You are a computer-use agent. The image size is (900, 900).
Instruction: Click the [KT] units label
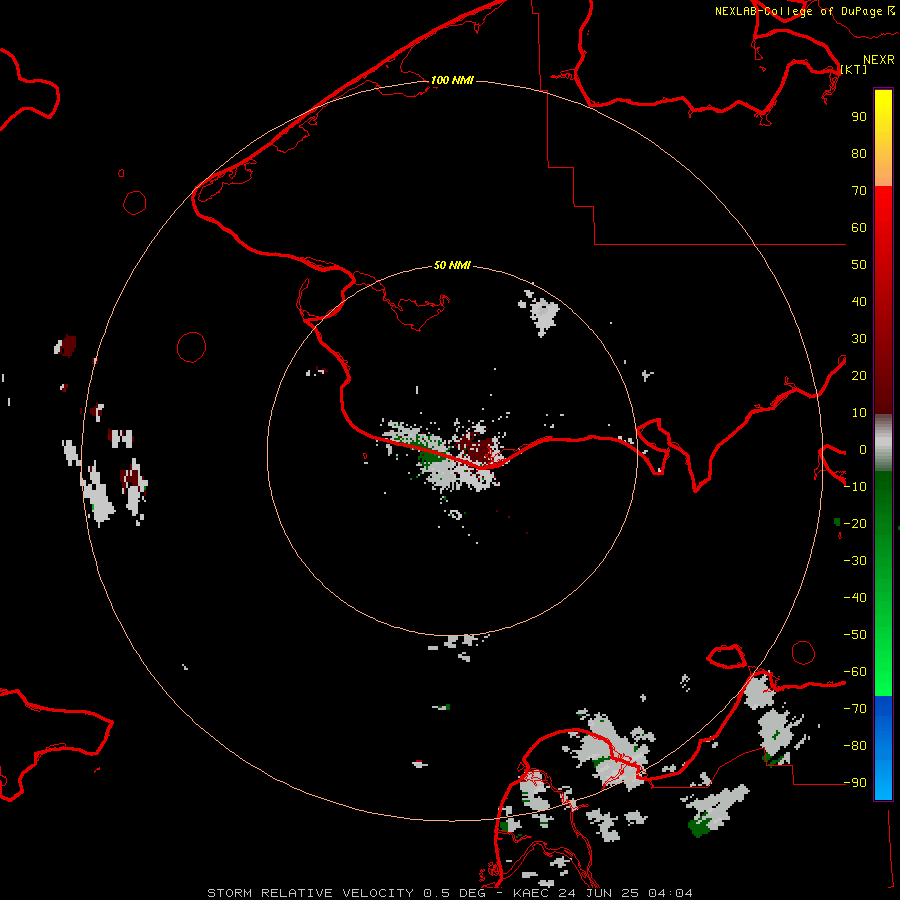(x=854, y=69)
